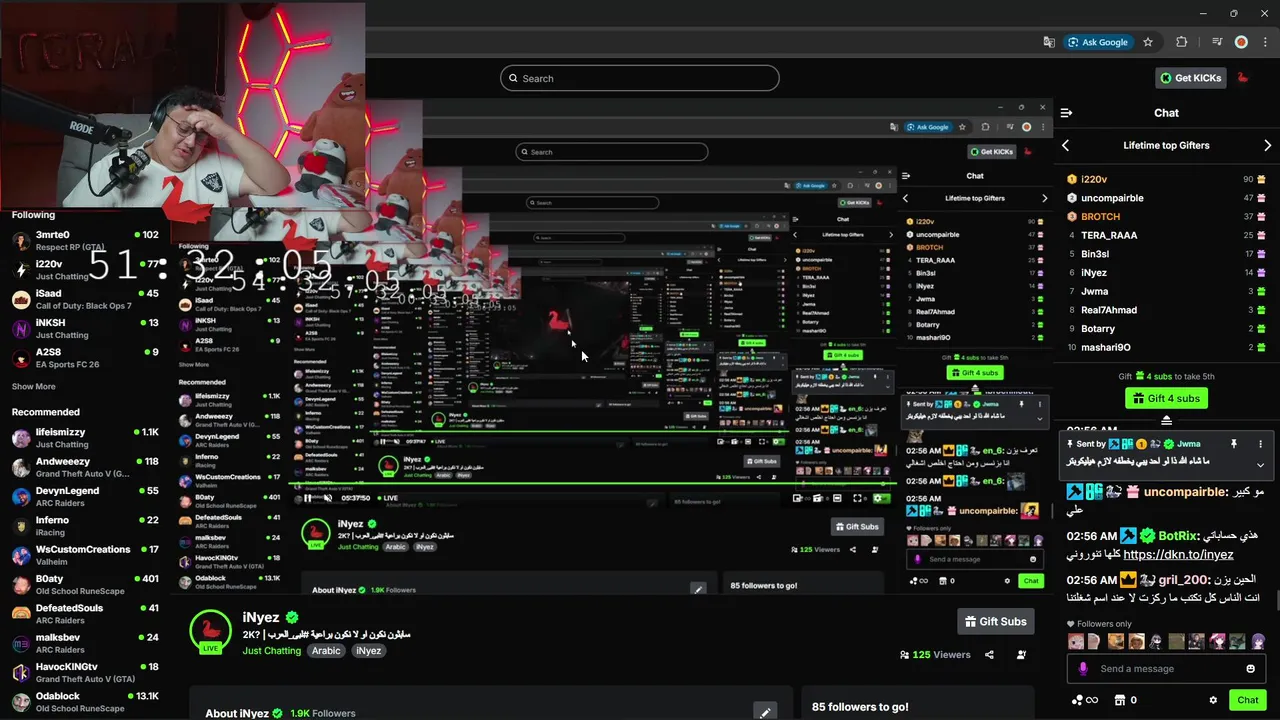
Task: Select mashari9O in top gifters list
Action: pos(1166,347)
